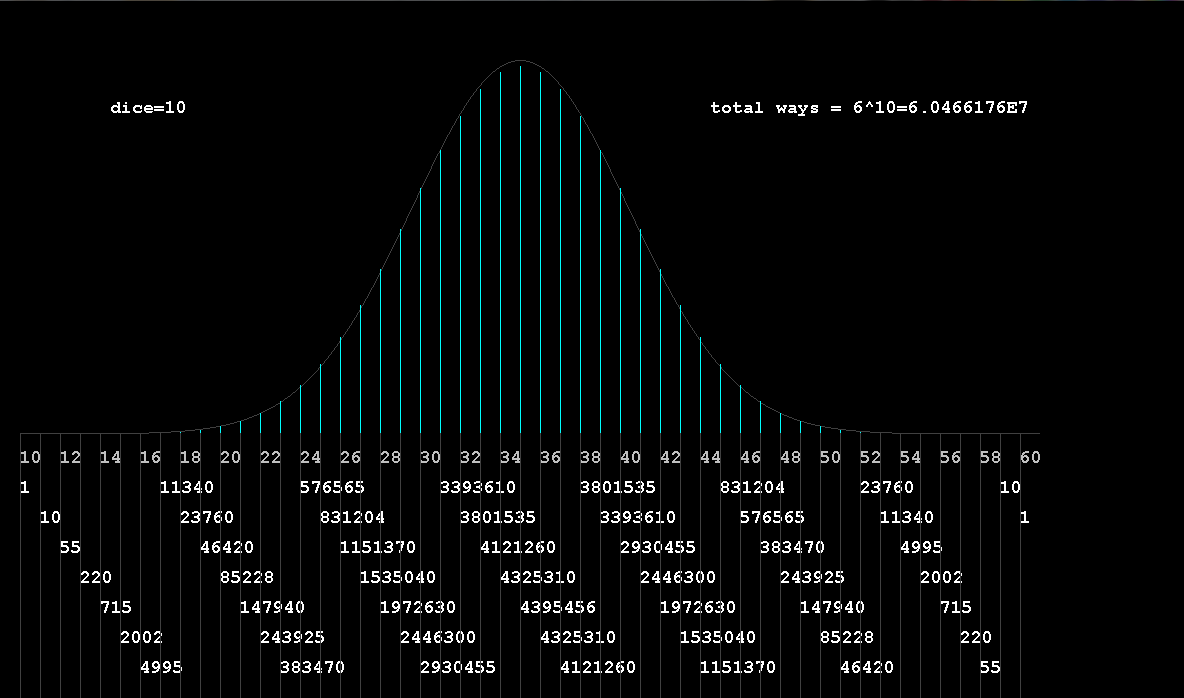The height and width of the screenshot is (698, 1184).
Task: Select axis tick label 32
Action: click(x=470, y=458)
